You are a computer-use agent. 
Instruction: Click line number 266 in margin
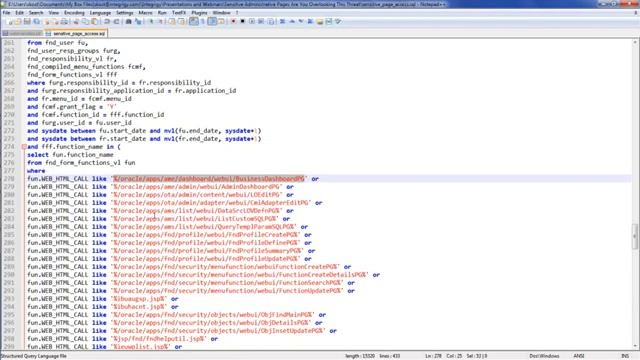tap(9, 82)
